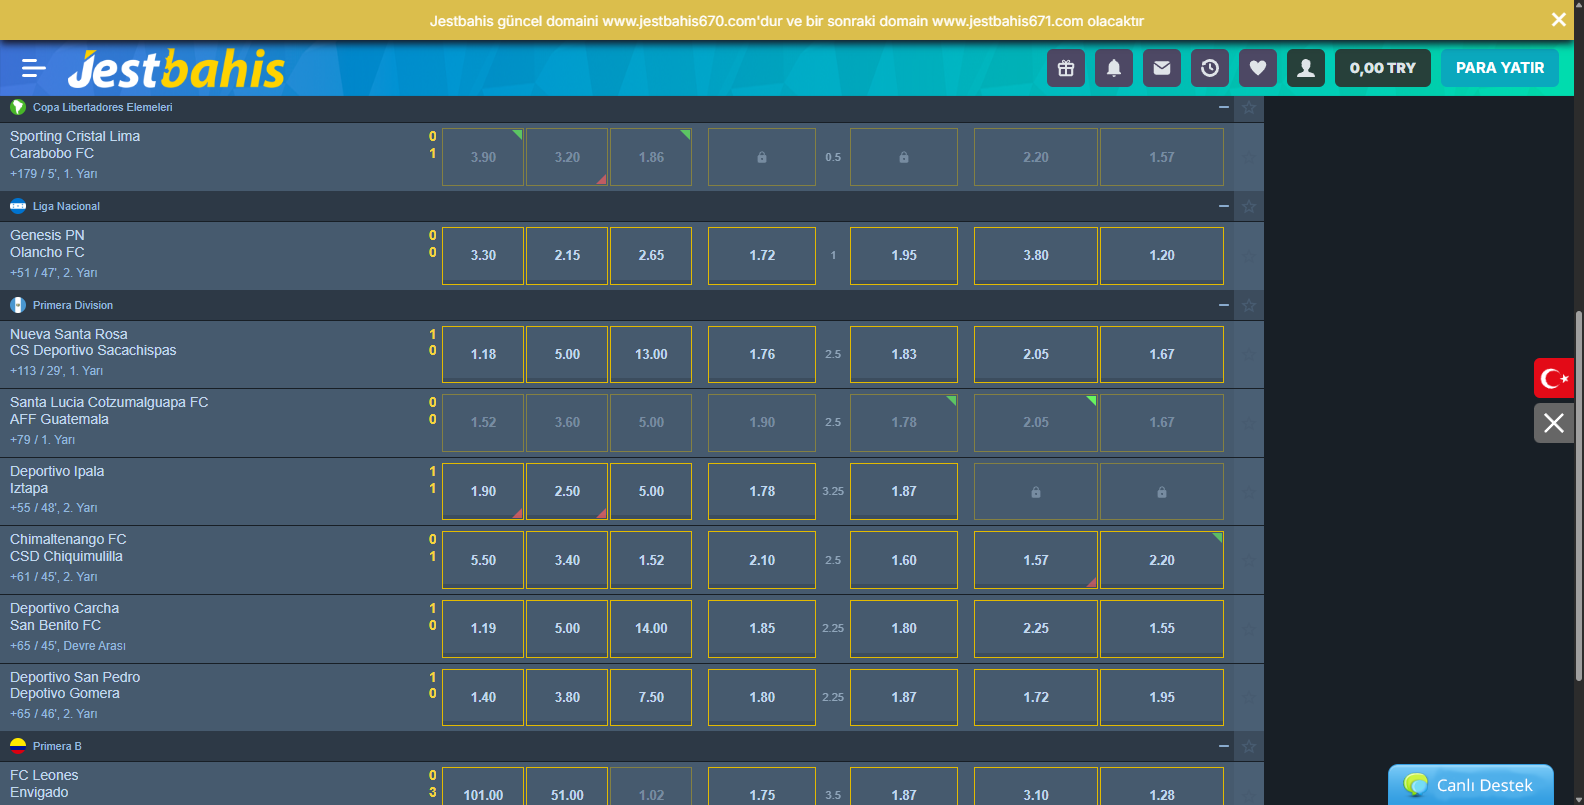Open the bet history clock icon

[1210, 68]
